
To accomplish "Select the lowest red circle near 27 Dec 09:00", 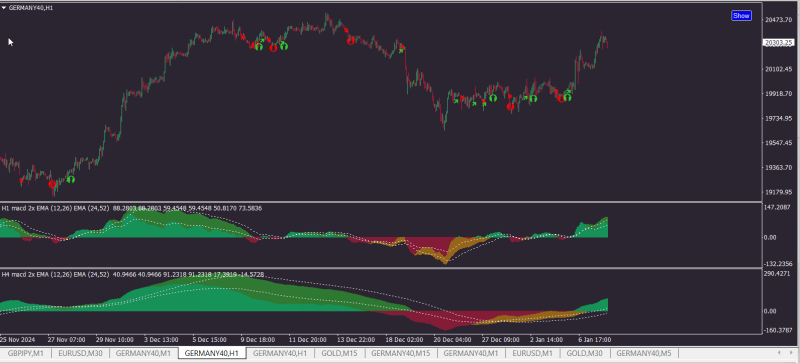I will coord(510,107).
